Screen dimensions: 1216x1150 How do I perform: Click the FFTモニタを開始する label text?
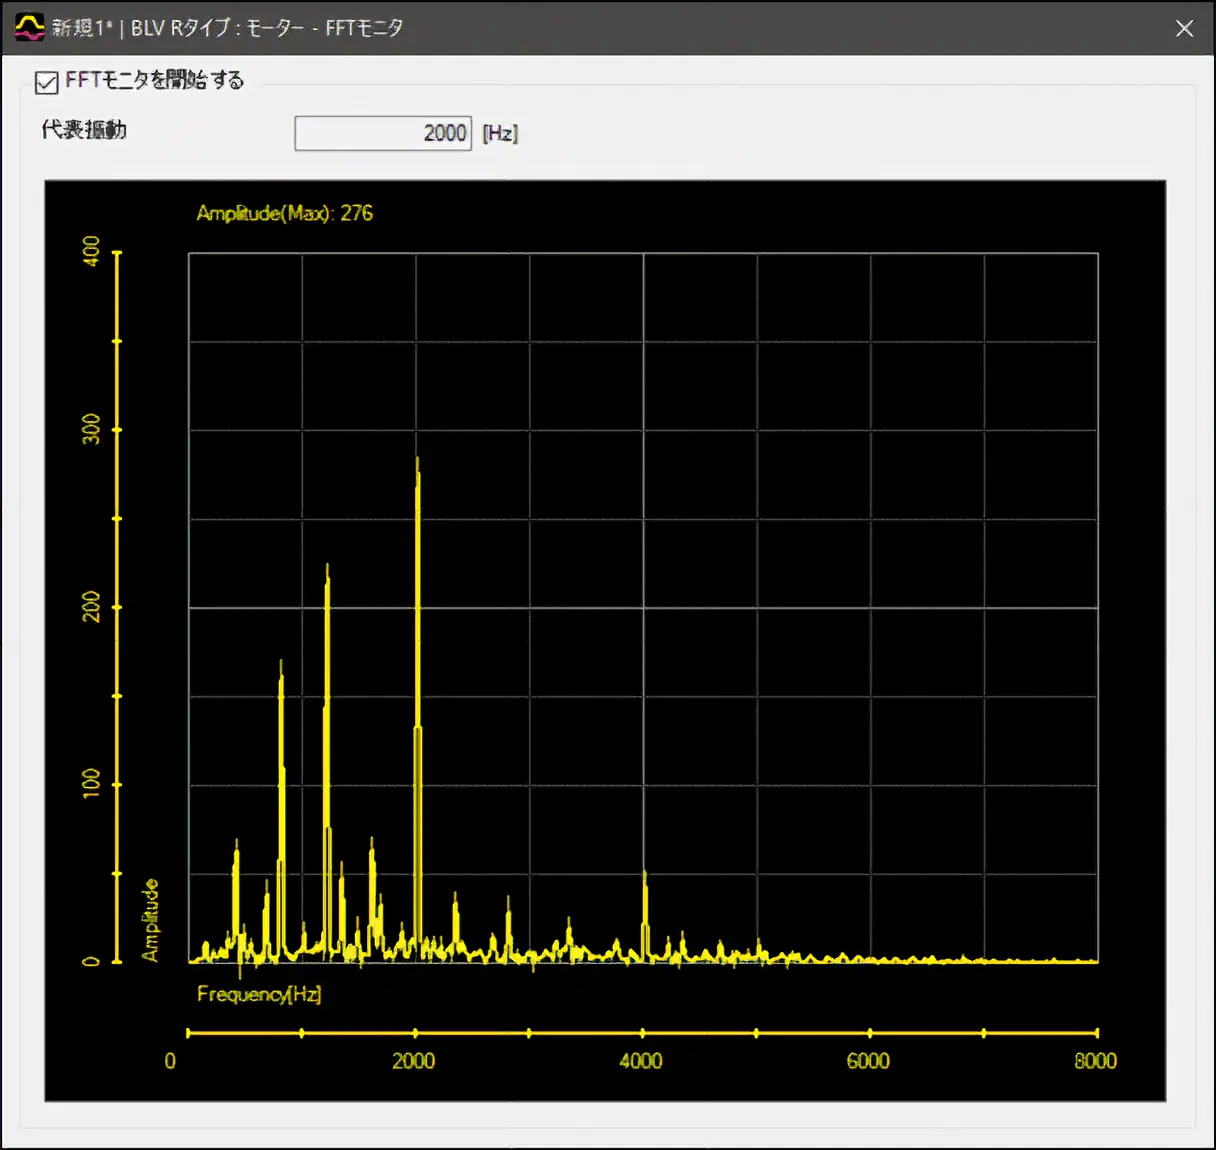[x=154, y=80]
